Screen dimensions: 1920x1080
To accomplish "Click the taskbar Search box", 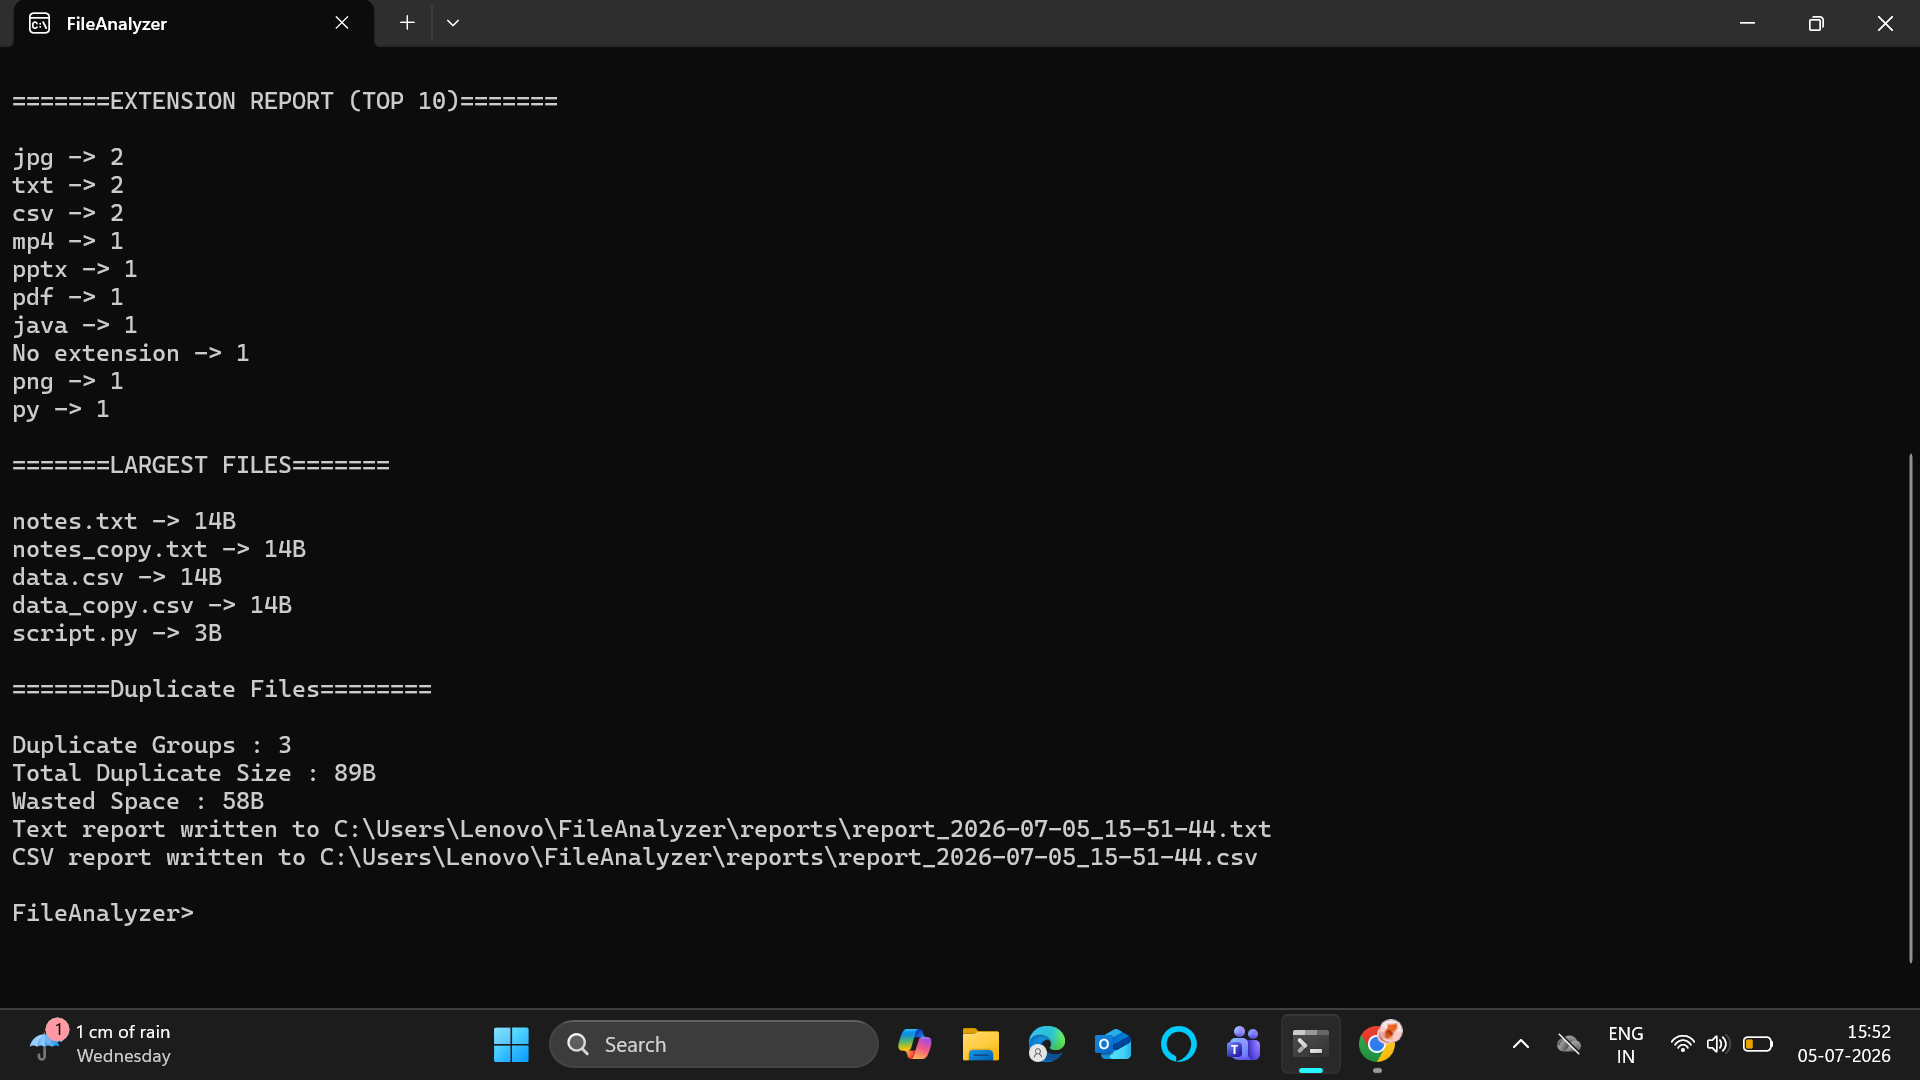I will click(714, 1044).
